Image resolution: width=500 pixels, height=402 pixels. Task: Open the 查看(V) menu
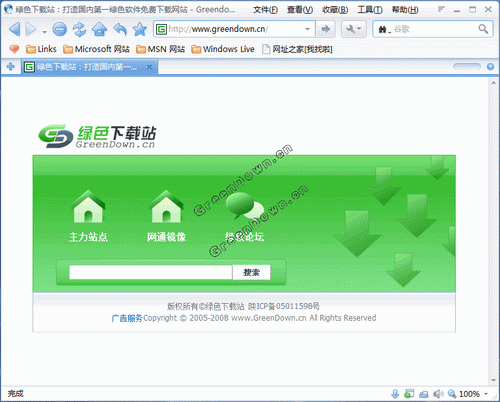(x=300, y=10)
